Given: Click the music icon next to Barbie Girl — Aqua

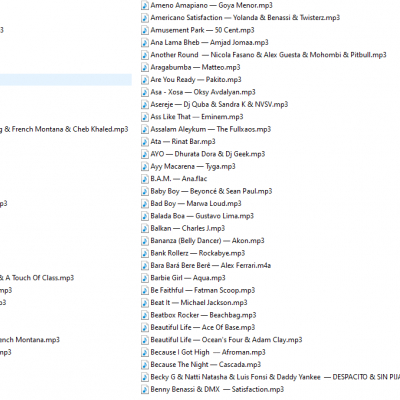Looking at the screenshot, I should click(x=145, y=278).
